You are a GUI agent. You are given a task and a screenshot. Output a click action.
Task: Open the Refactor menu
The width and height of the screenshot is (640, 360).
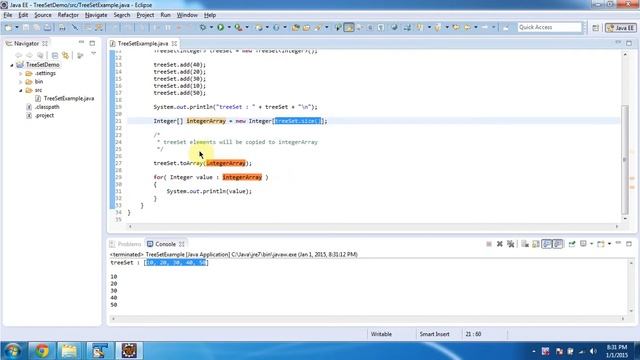[x=68, y=15]
